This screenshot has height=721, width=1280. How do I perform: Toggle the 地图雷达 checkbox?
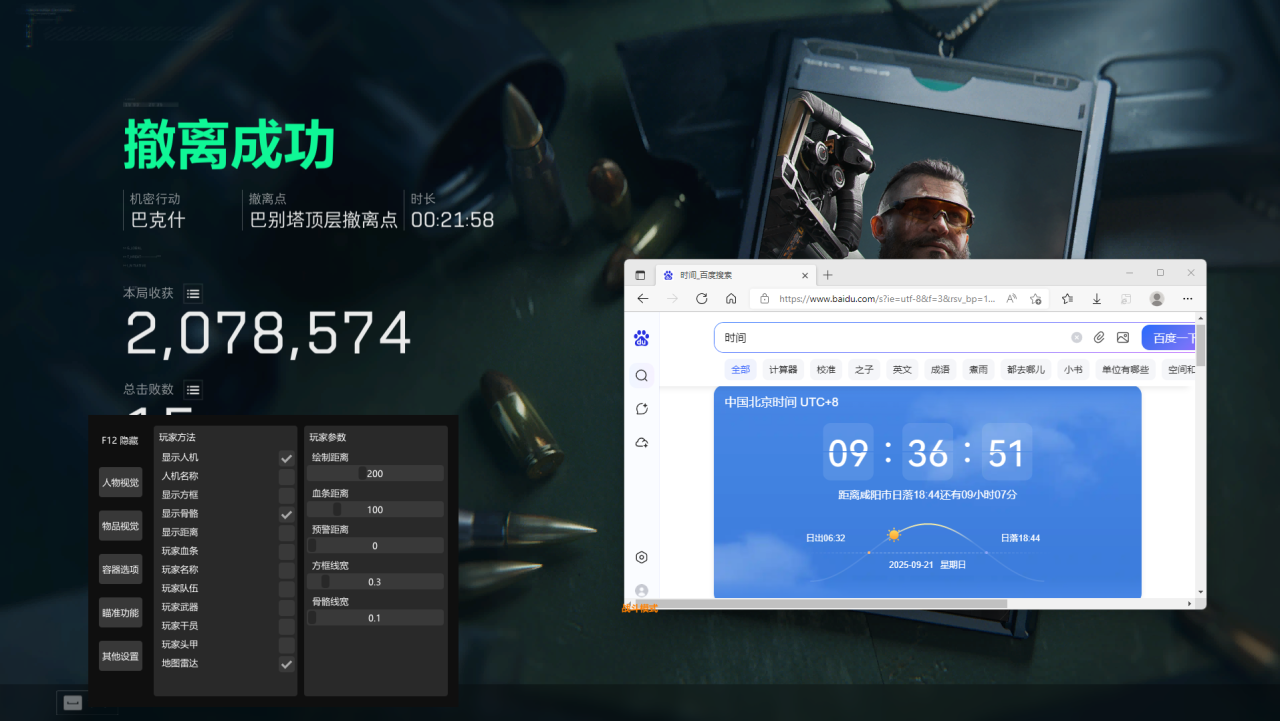click(286, 664)
